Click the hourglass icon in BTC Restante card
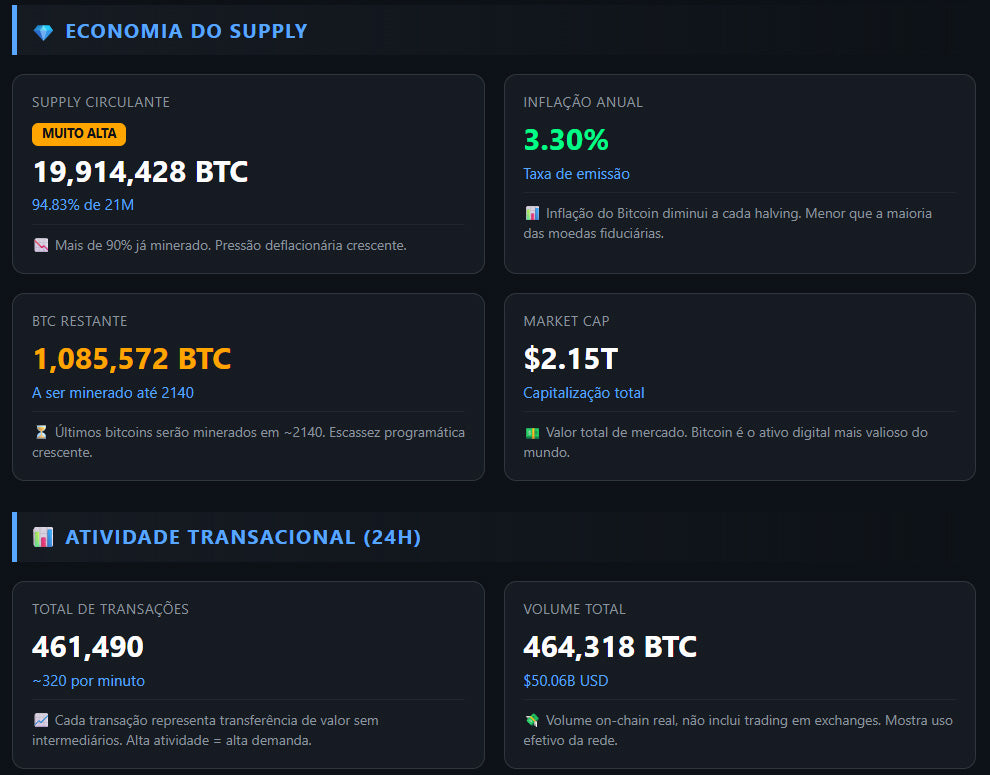This screenshot has height=775, width=990. (x=41, y=433)
